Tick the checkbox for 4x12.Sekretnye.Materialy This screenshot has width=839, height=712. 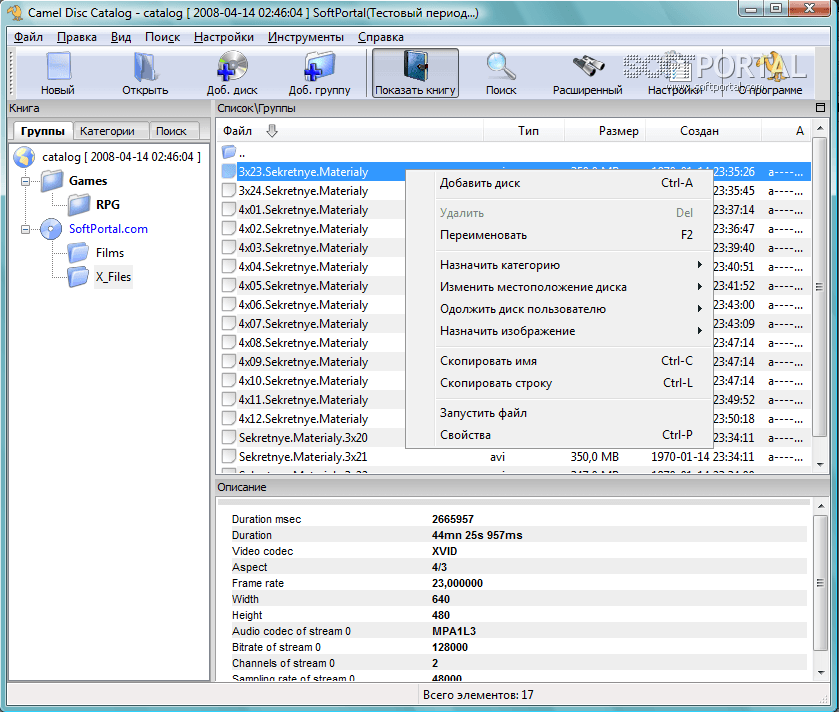tap(229, 418)
